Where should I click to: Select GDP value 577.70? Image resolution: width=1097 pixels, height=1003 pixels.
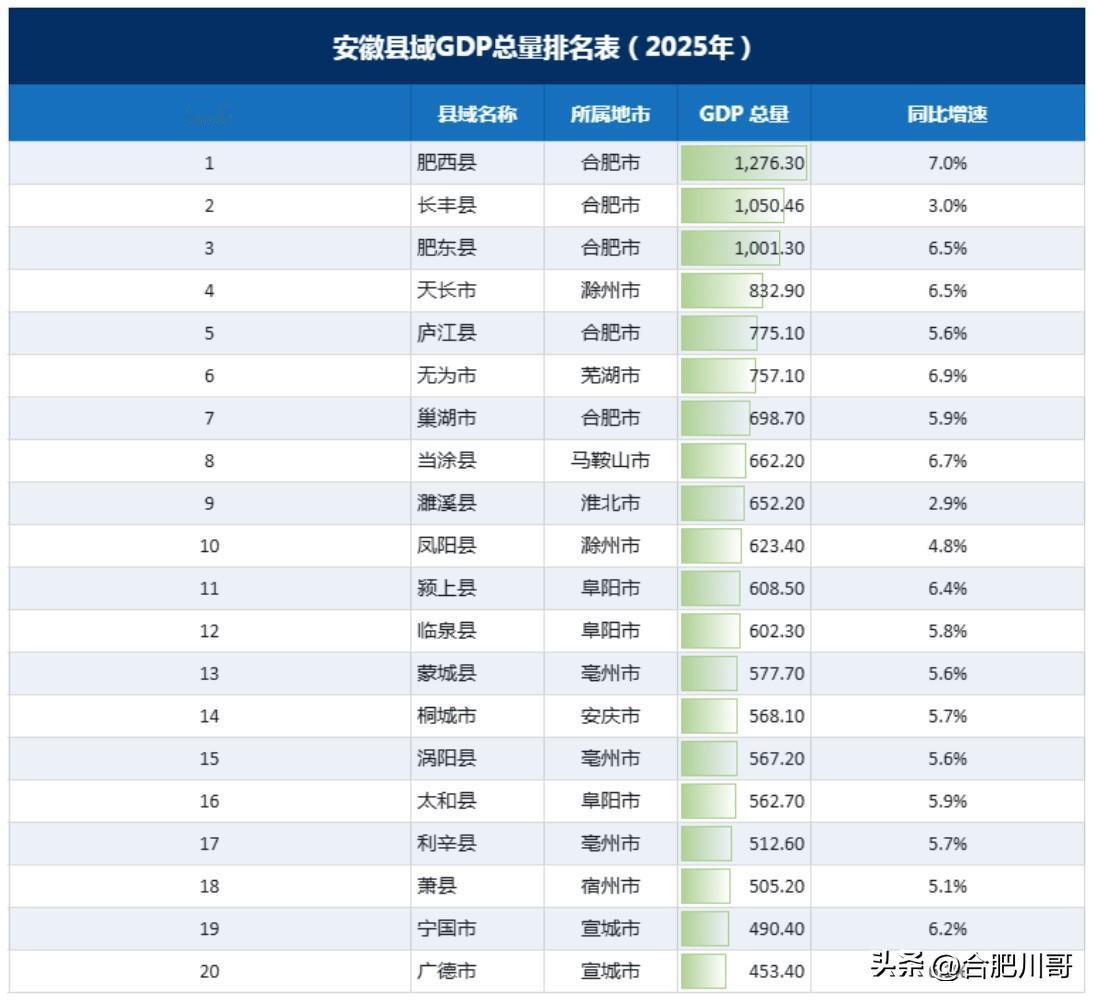[777, 674]
